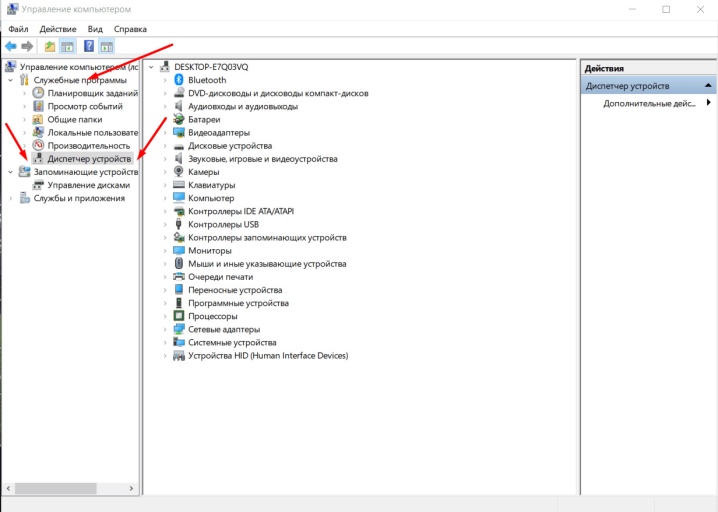Click the Forward arrow in toolbar
Viewport: 718px width, 512px height.
[27, 46]
